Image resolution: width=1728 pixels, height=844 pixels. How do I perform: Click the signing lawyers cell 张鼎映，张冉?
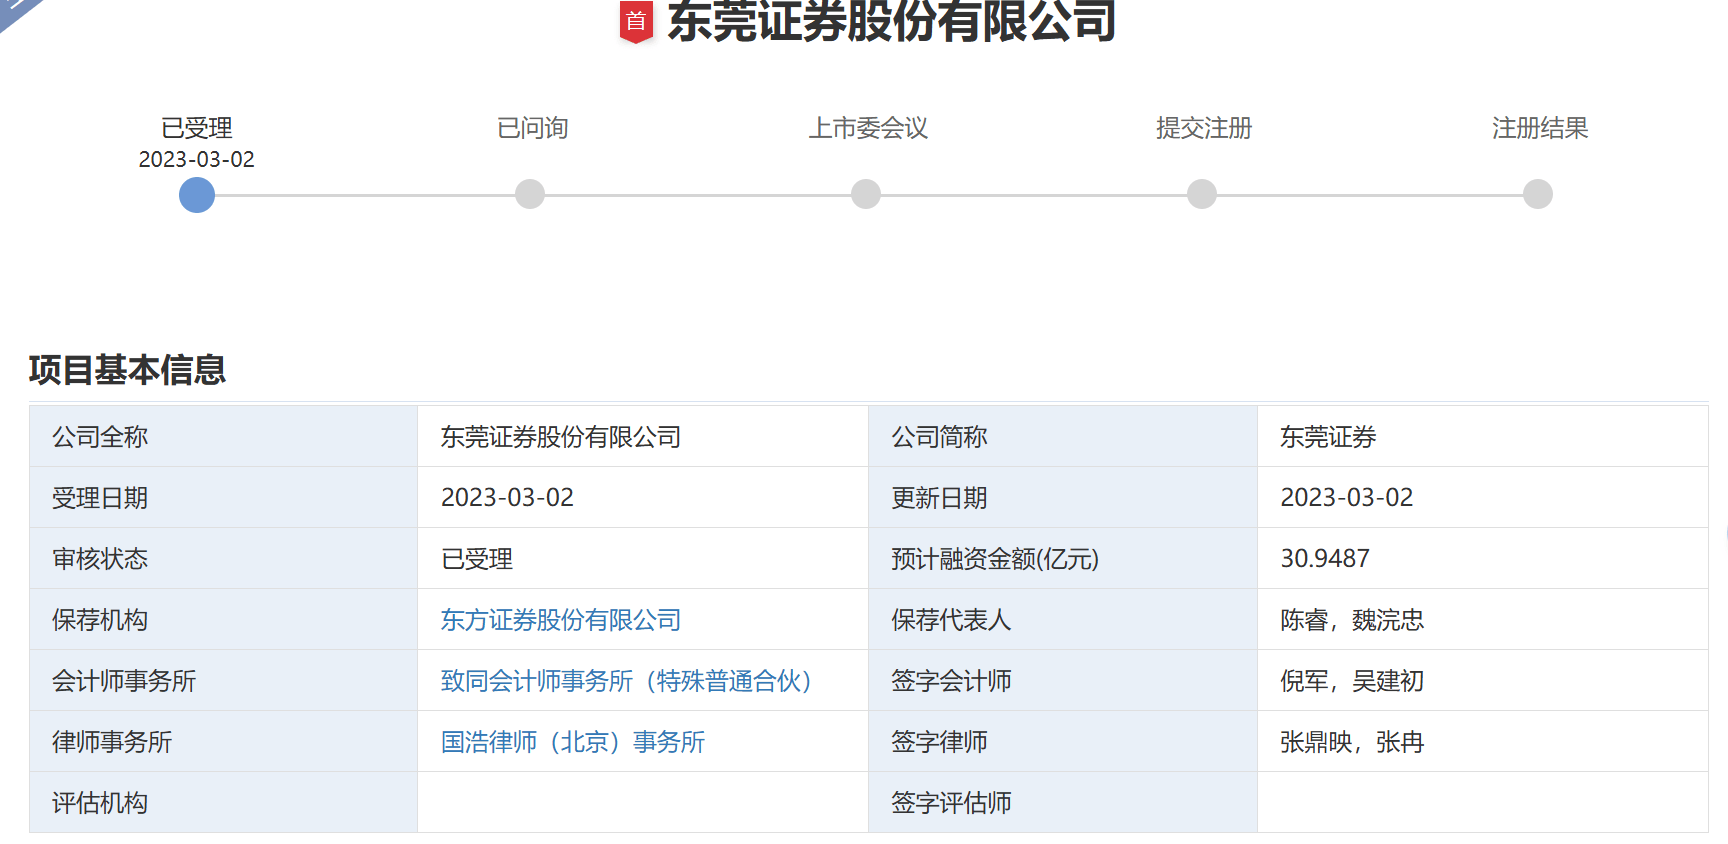click(x=1352, y=742)
